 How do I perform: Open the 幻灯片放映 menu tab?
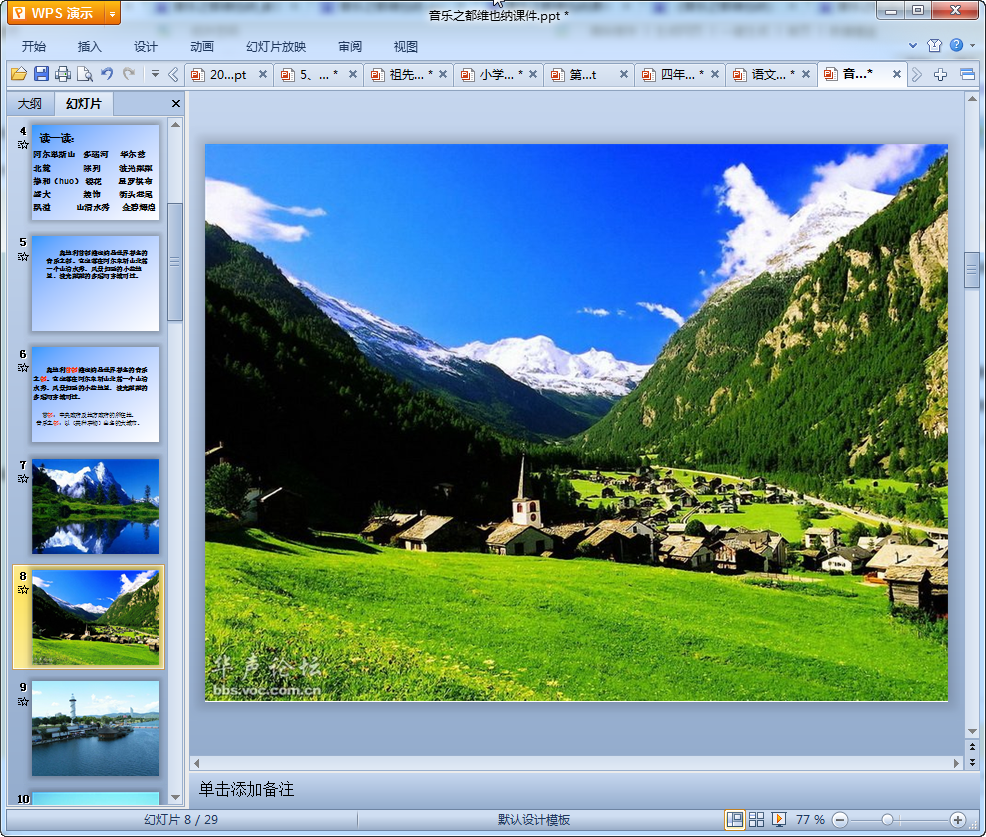pos(276,47)
